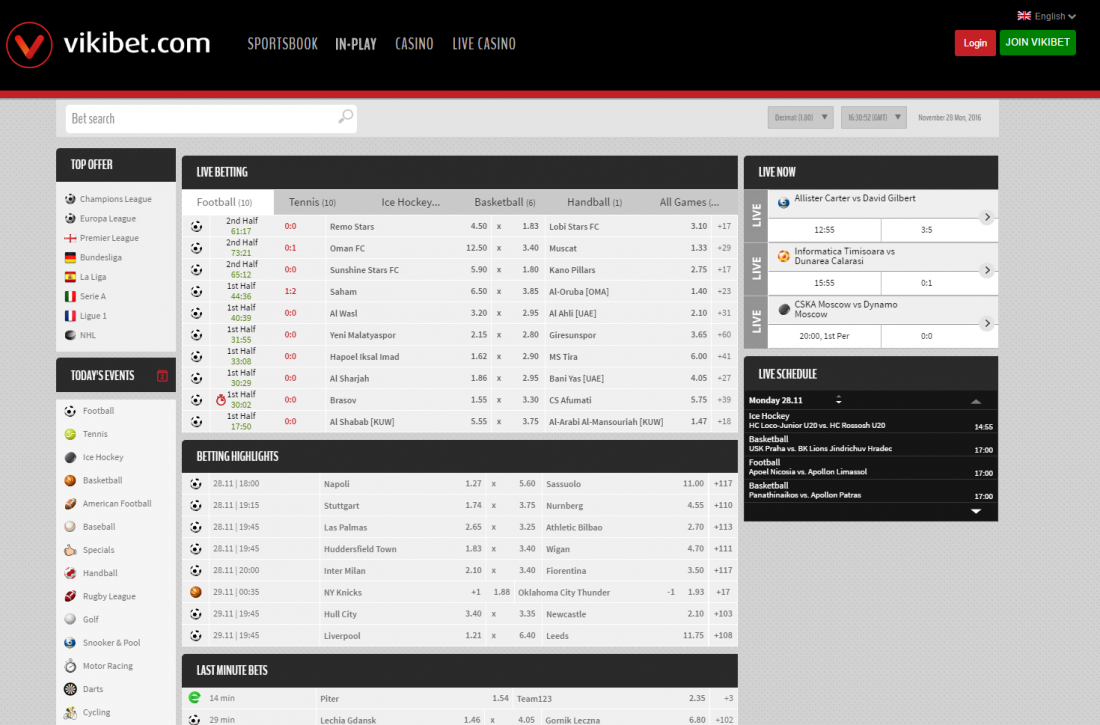Open the Europa League link
The height and width of the screenshot is (725, 1100).
point(107,218)
